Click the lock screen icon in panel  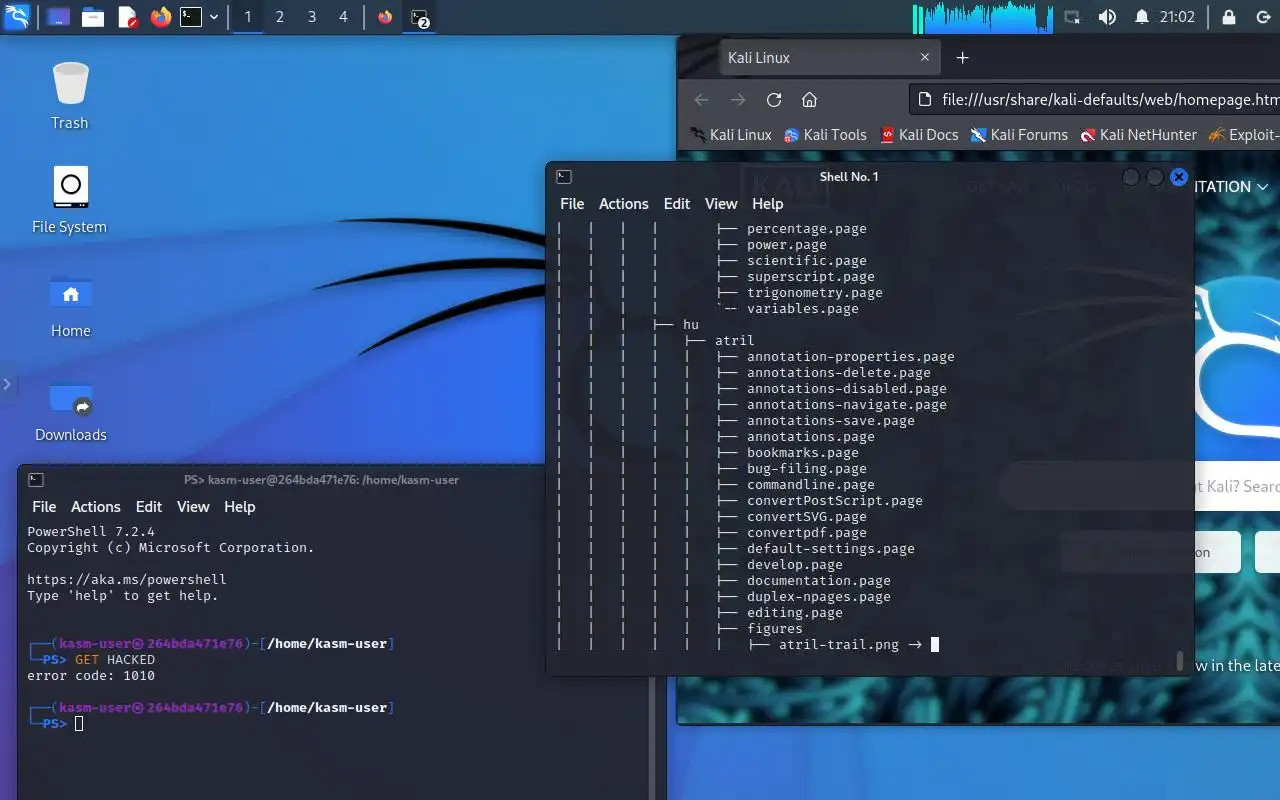click(1229, 17)
